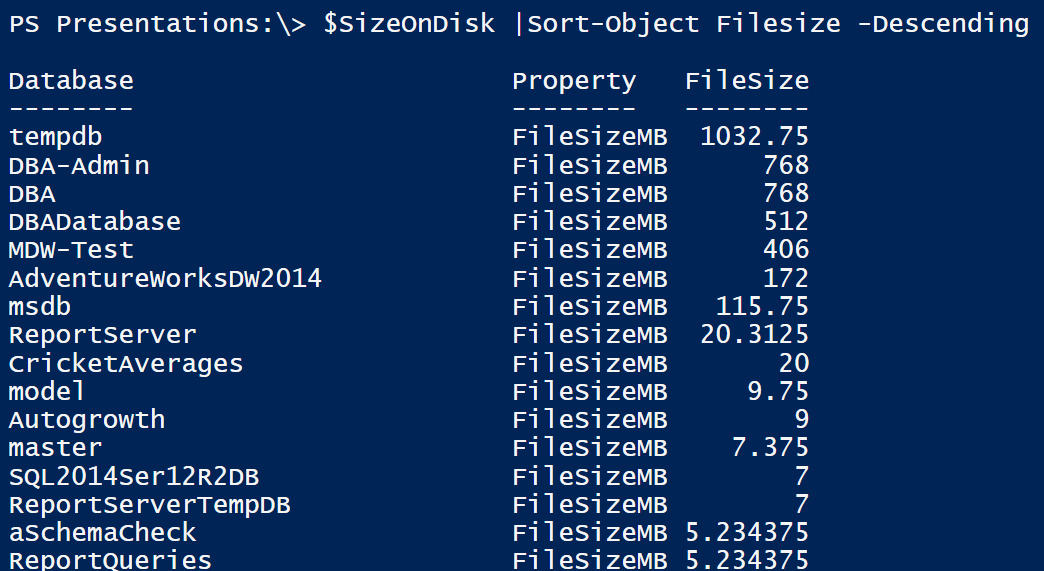1044x571 pixels.
Task: Click the msdb database name
Action: click(x=40, y=306)
